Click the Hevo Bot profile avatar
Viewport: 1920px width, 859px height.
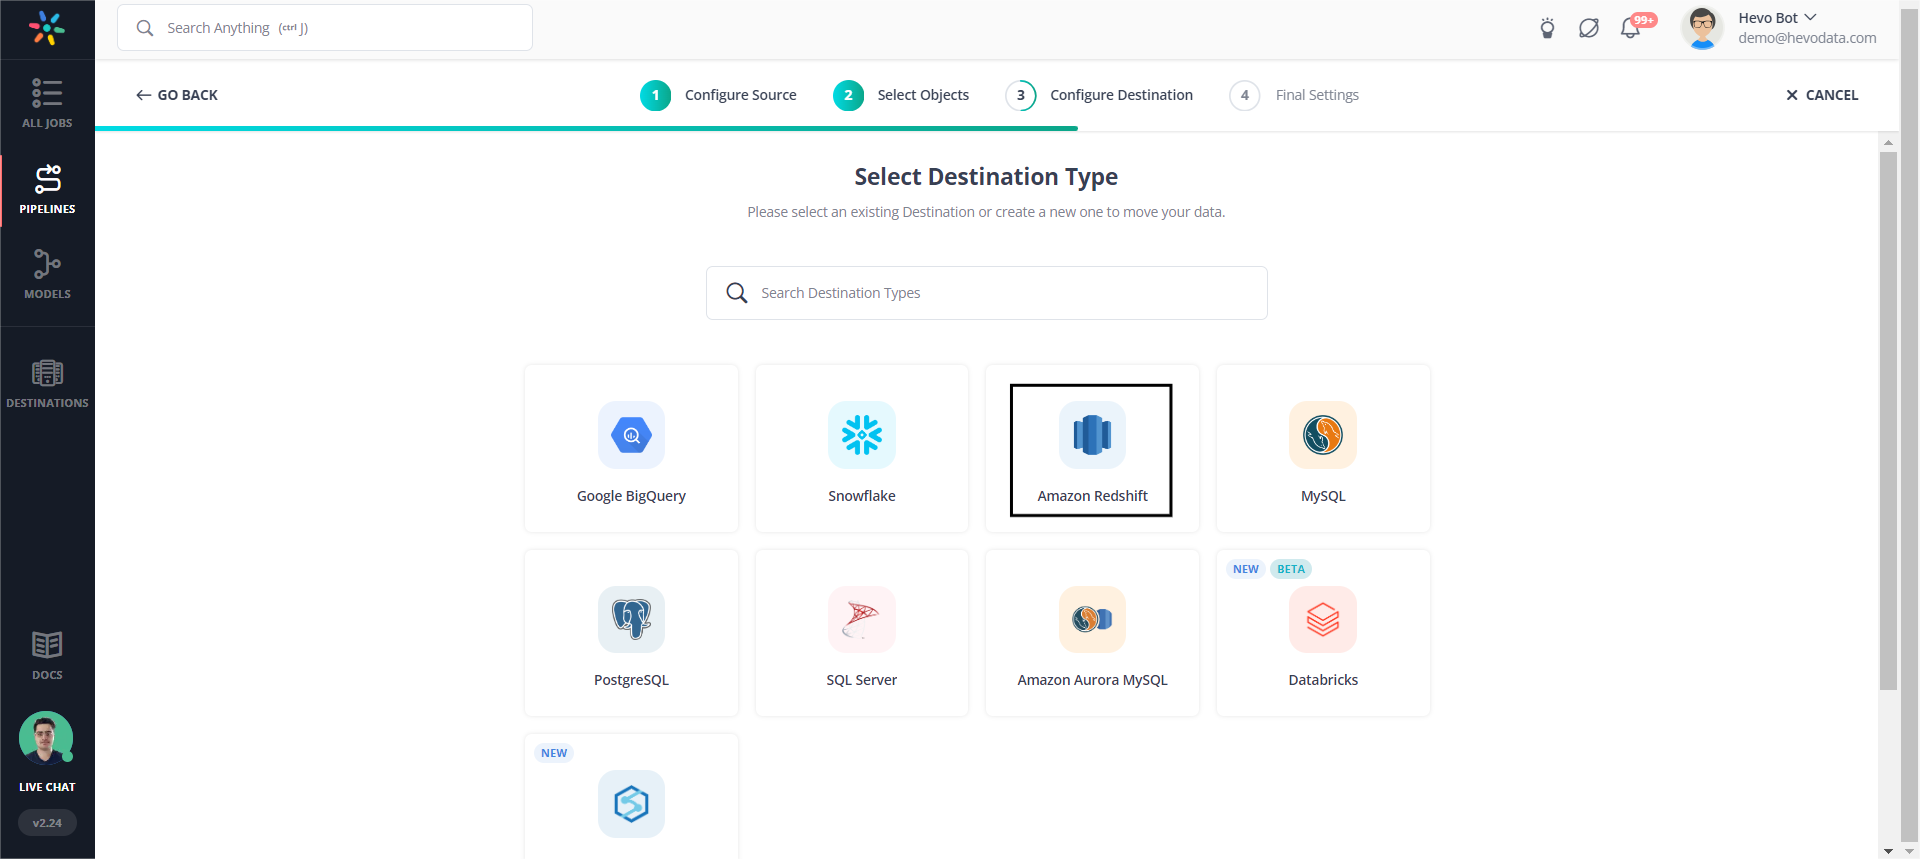tap(1702, 27)
